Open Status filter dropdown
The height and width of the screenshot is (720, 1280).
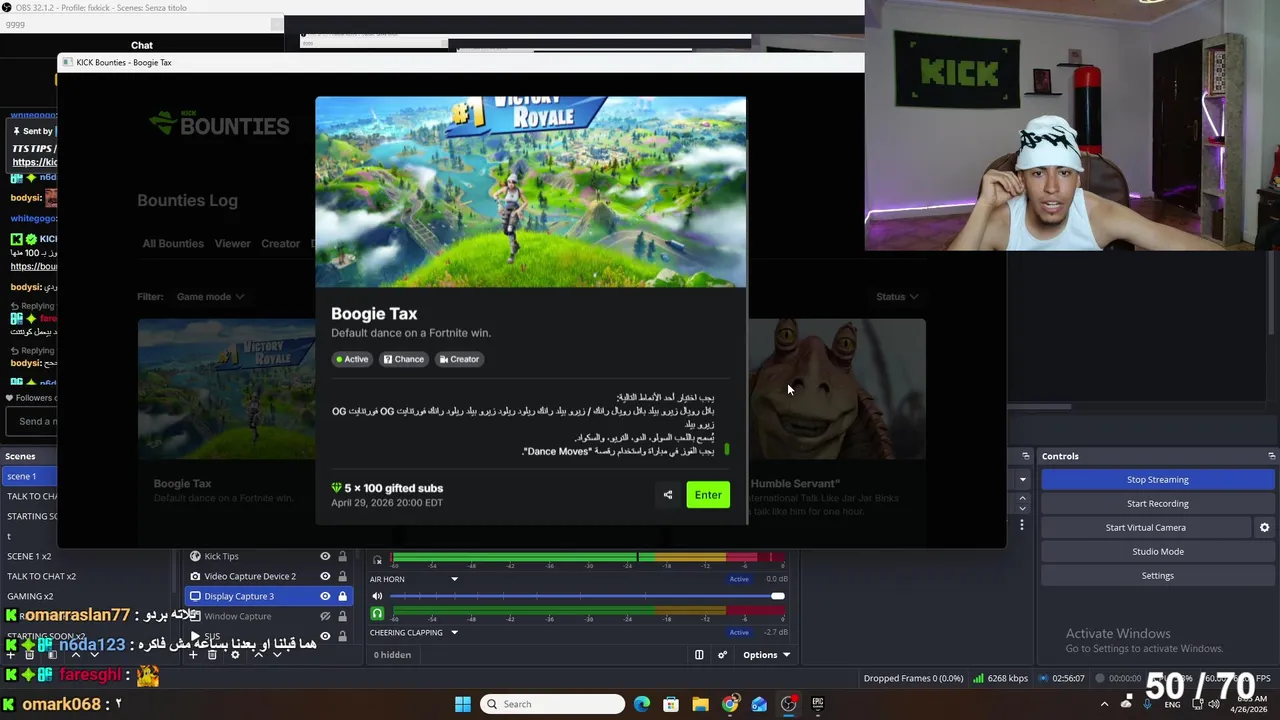point(897,296)
